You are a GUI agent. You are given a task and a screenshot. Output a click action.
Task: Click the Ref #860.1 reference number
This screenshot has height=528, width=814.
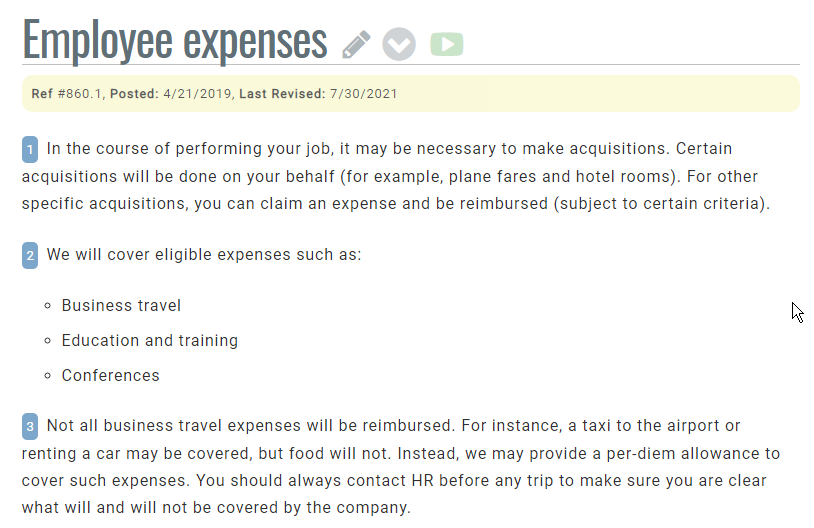tap(79, 94)
